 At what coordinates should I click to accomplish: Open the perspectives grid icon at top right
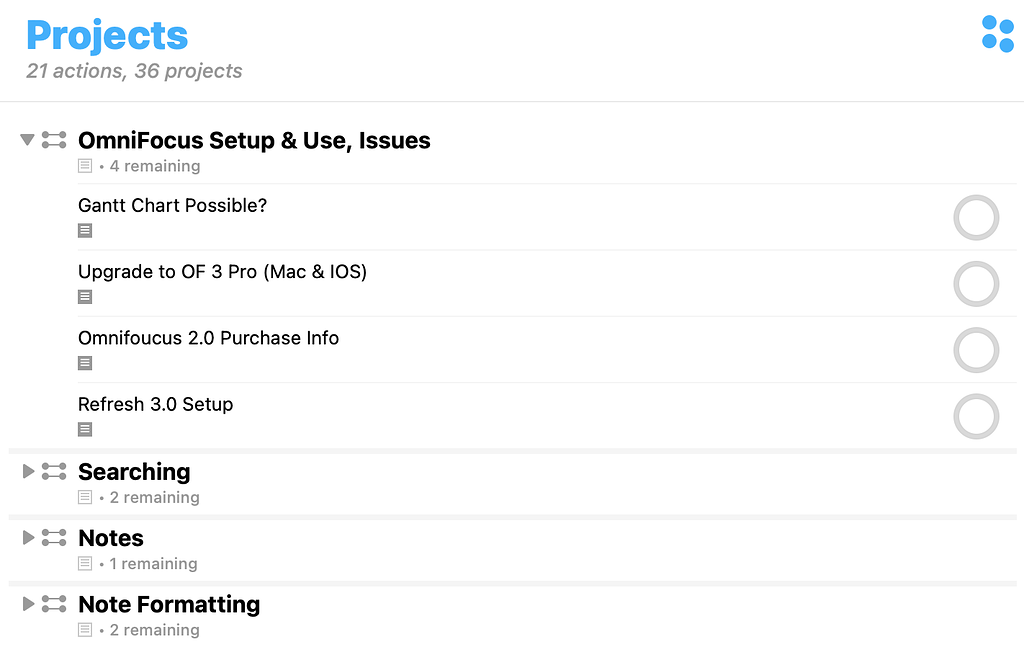point(997,34)
